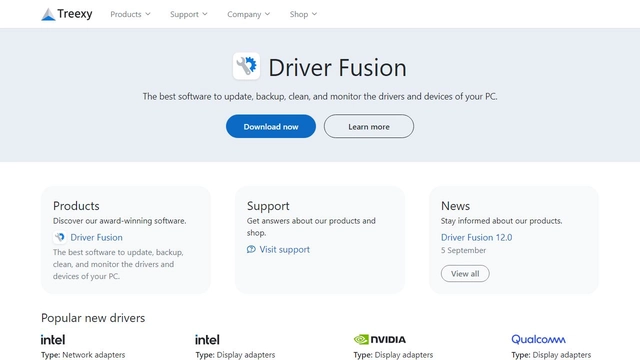
Task: Click the large Driver Fusion wrench-gear icon
Action: [x=247, y=66]
